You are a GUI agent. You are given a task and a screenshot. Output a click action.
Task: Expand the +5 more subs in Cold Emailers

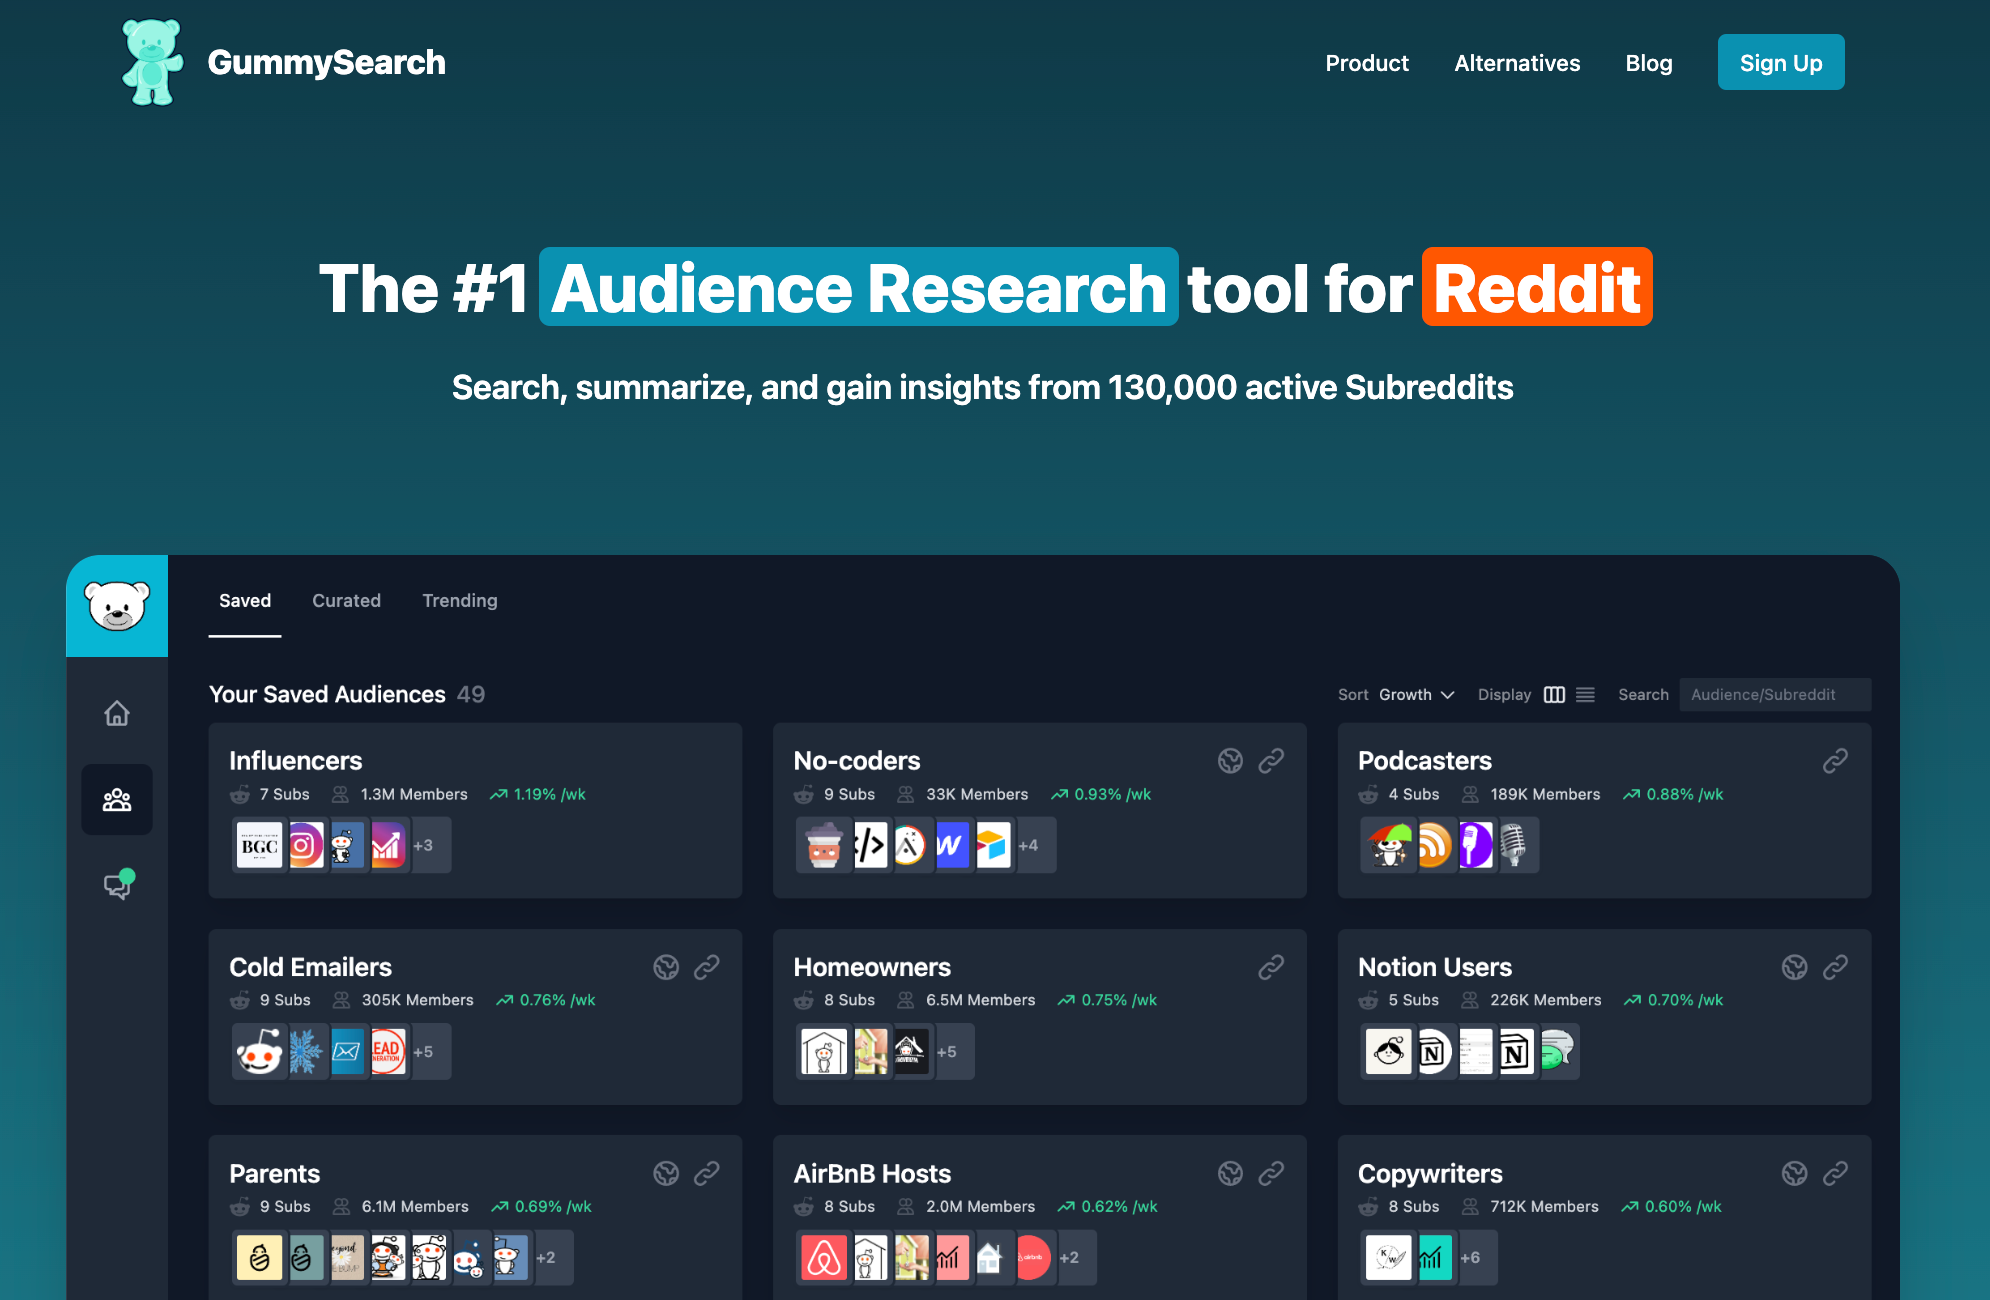pos(423,1052)
